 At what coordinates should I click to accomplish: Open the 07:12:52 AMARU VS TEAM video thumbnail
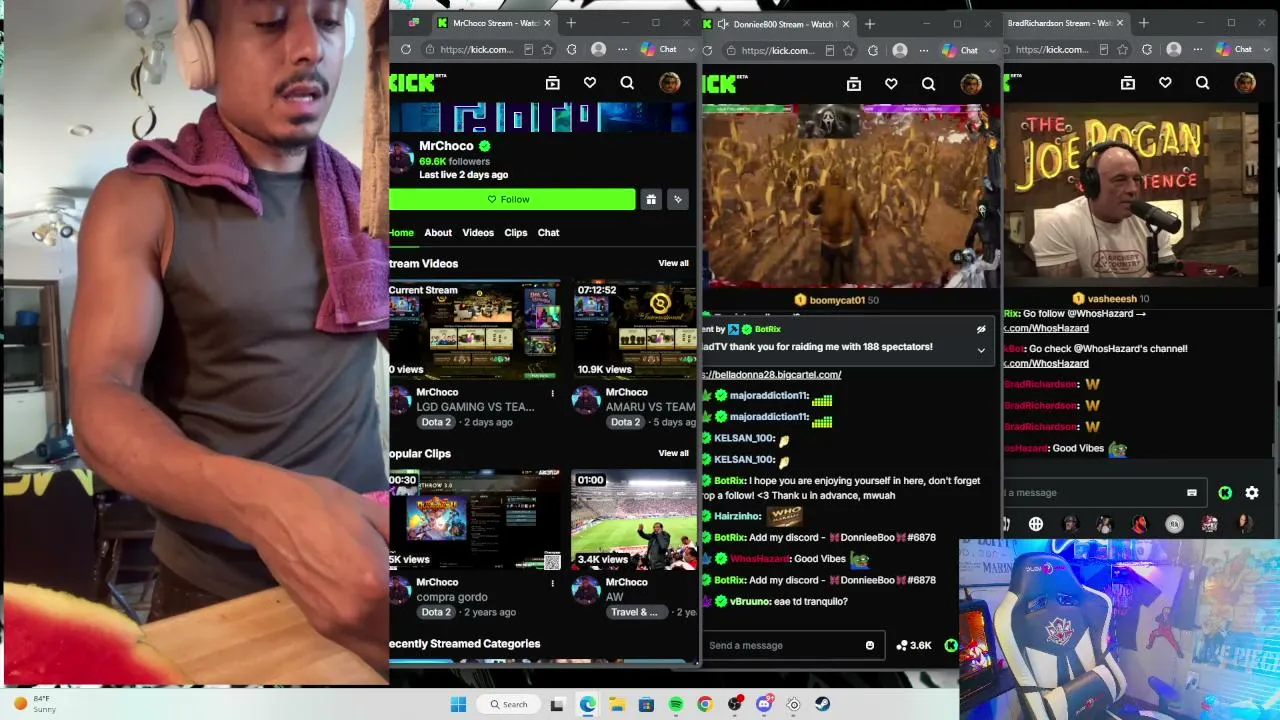click(x=634, y=330)
